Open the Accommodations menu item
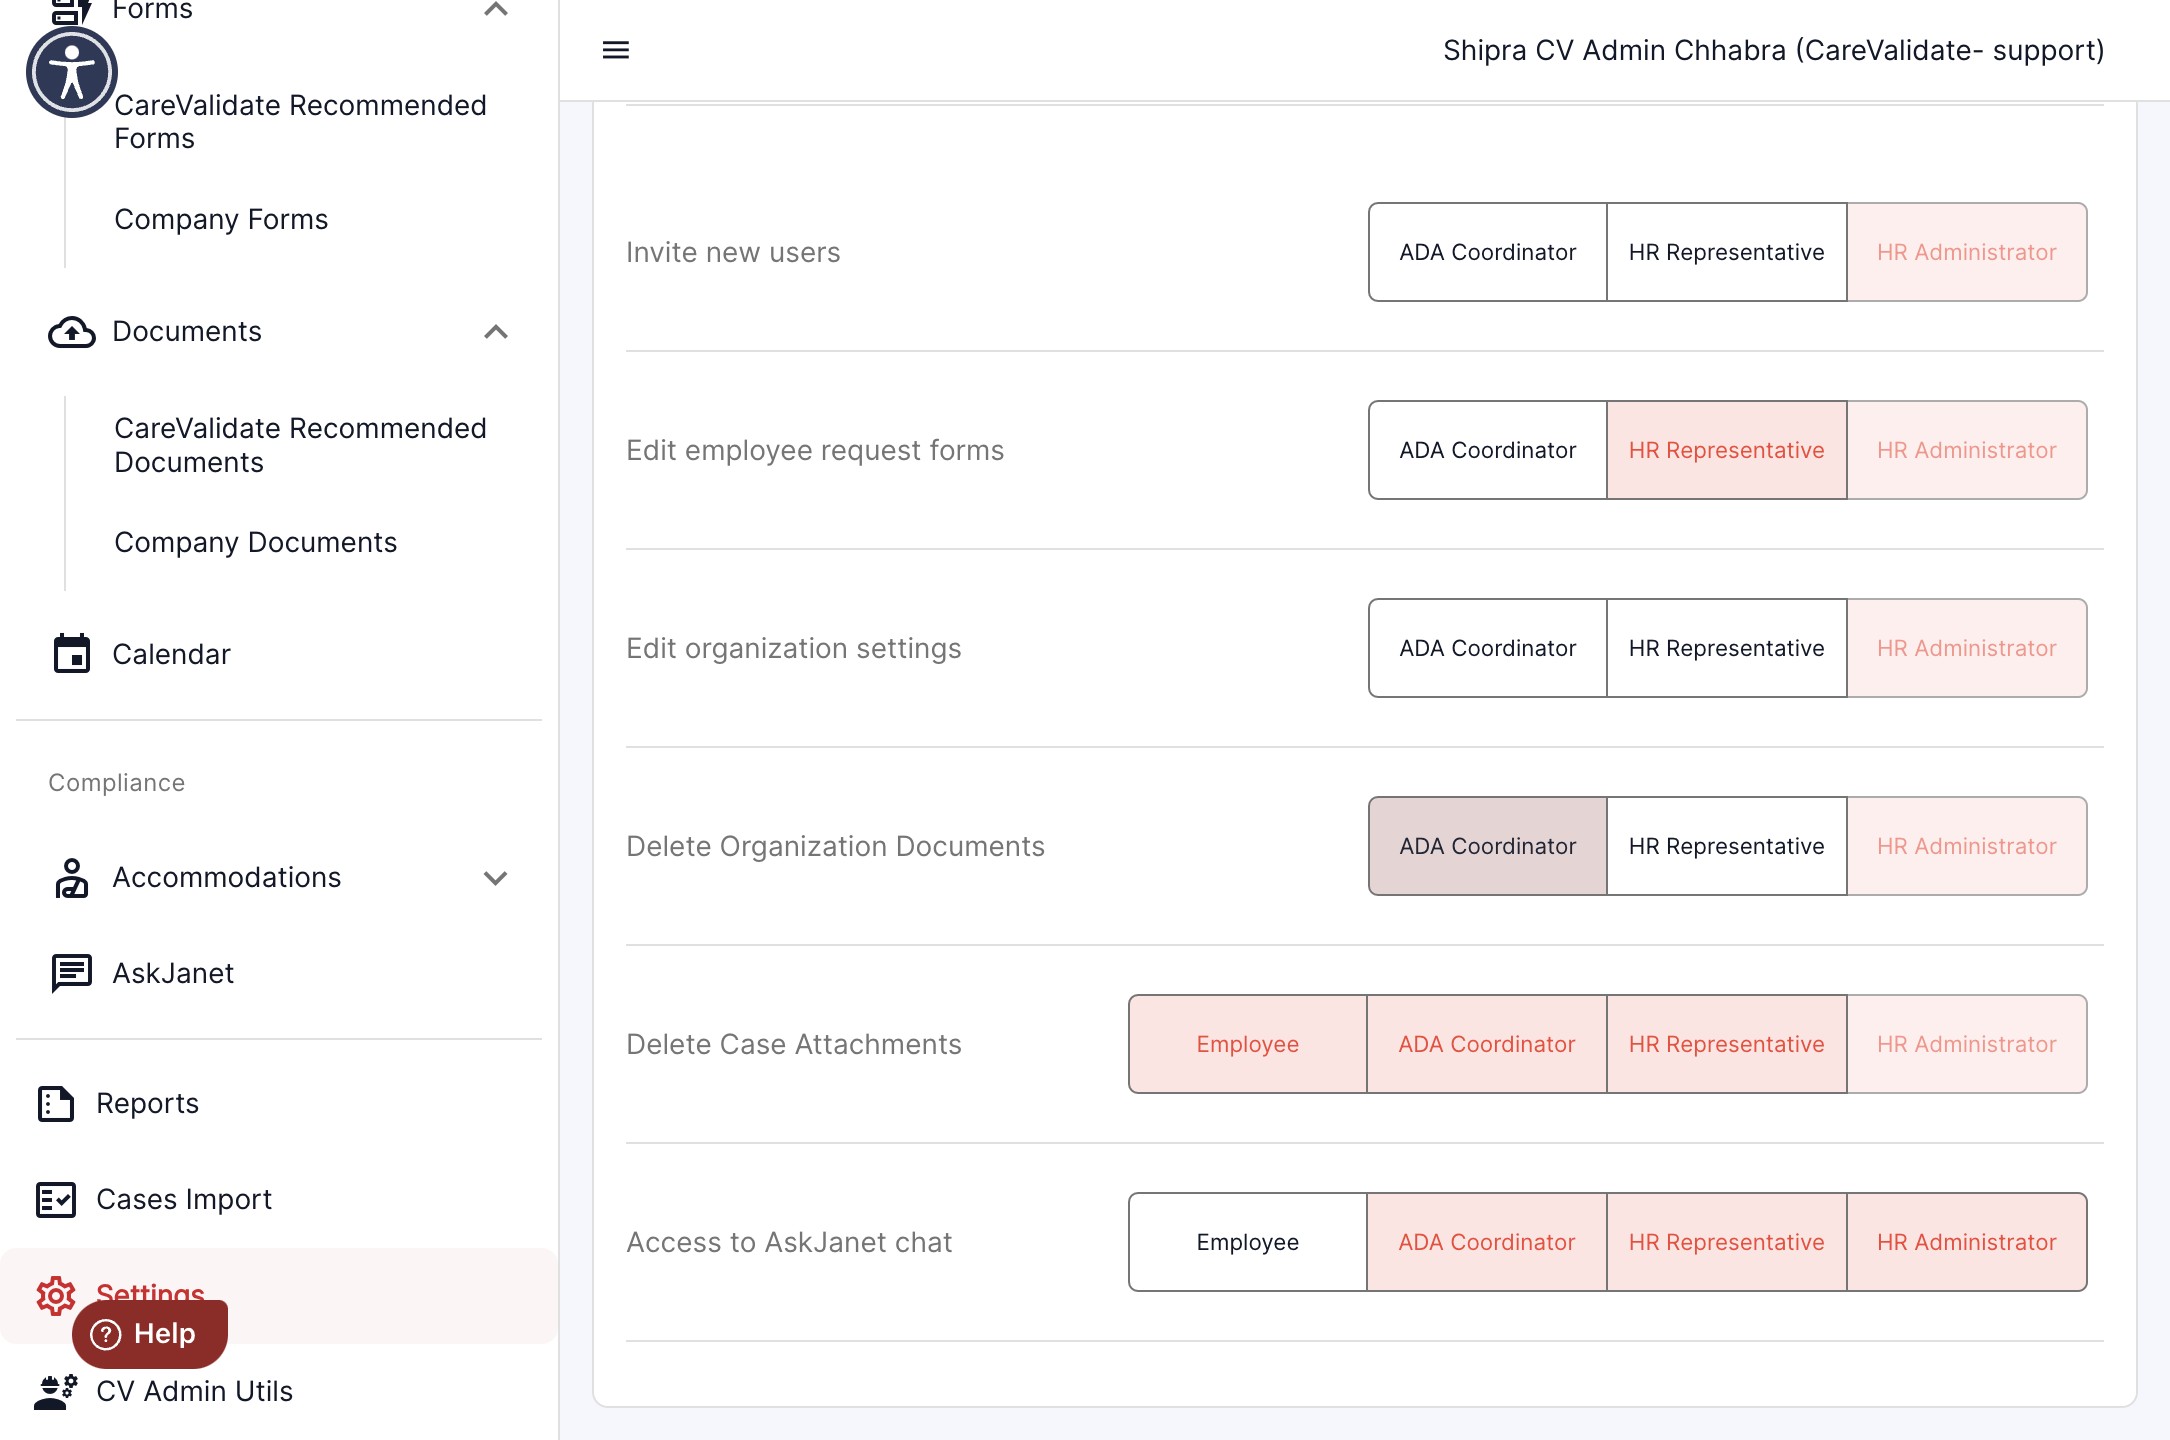This screenshot has height=1440, width=2170. (x=227, y=877)
